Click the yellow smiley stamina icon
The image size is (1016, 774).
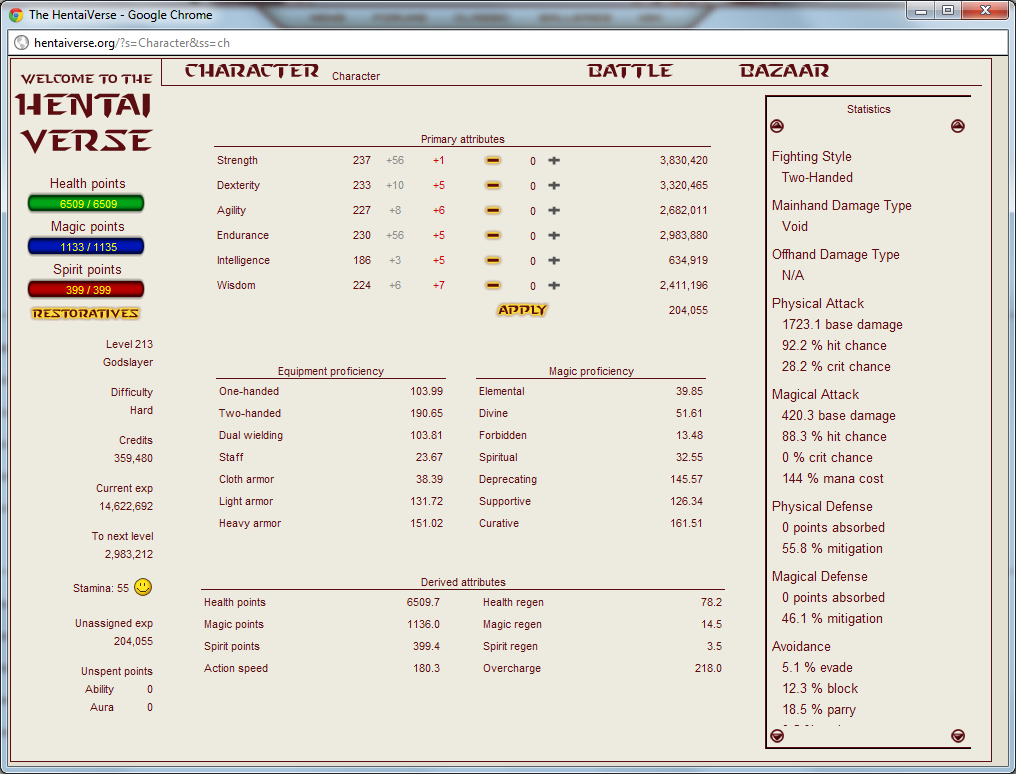click(143, 587)
